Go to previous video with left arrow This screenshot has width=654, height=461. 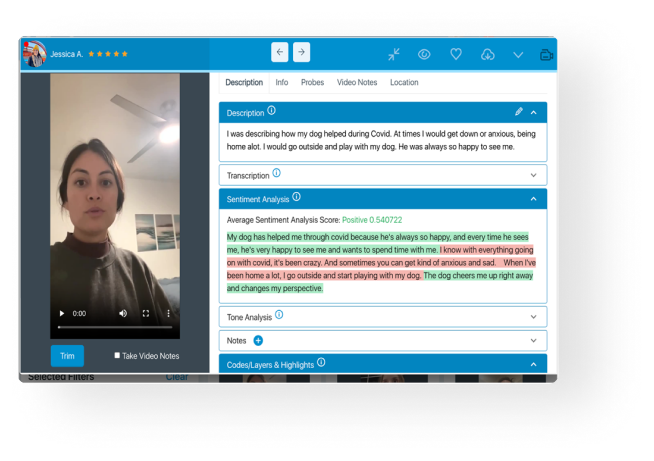tap(279, 52)
